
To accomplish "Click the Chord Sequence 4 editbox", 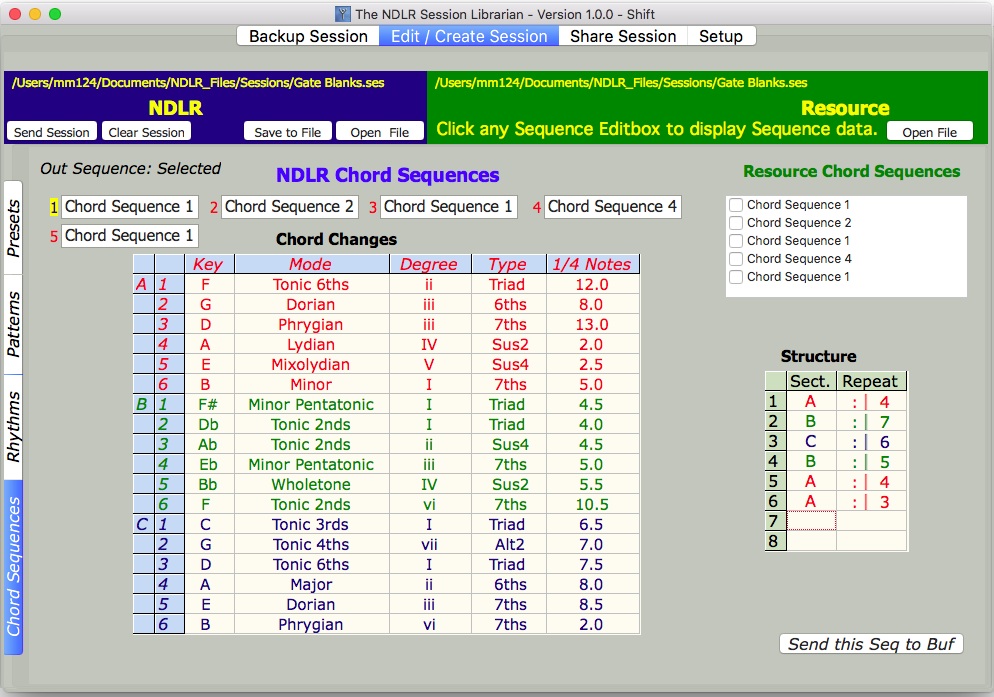I will 612,207.
